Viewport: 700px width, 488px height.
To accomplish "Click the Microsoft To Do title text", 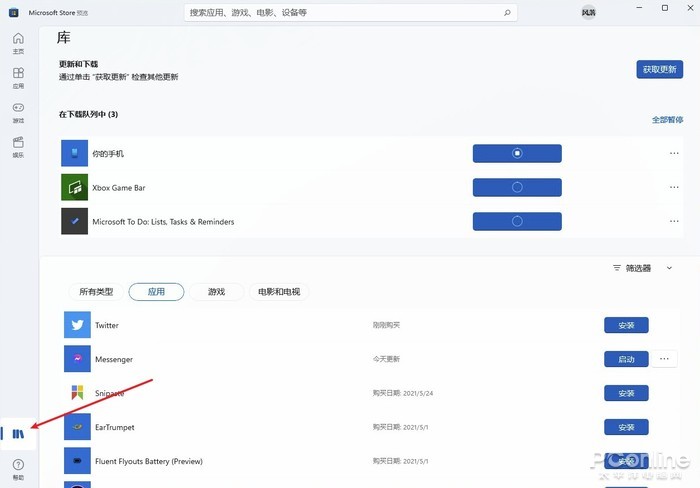I will pos(163,222).
